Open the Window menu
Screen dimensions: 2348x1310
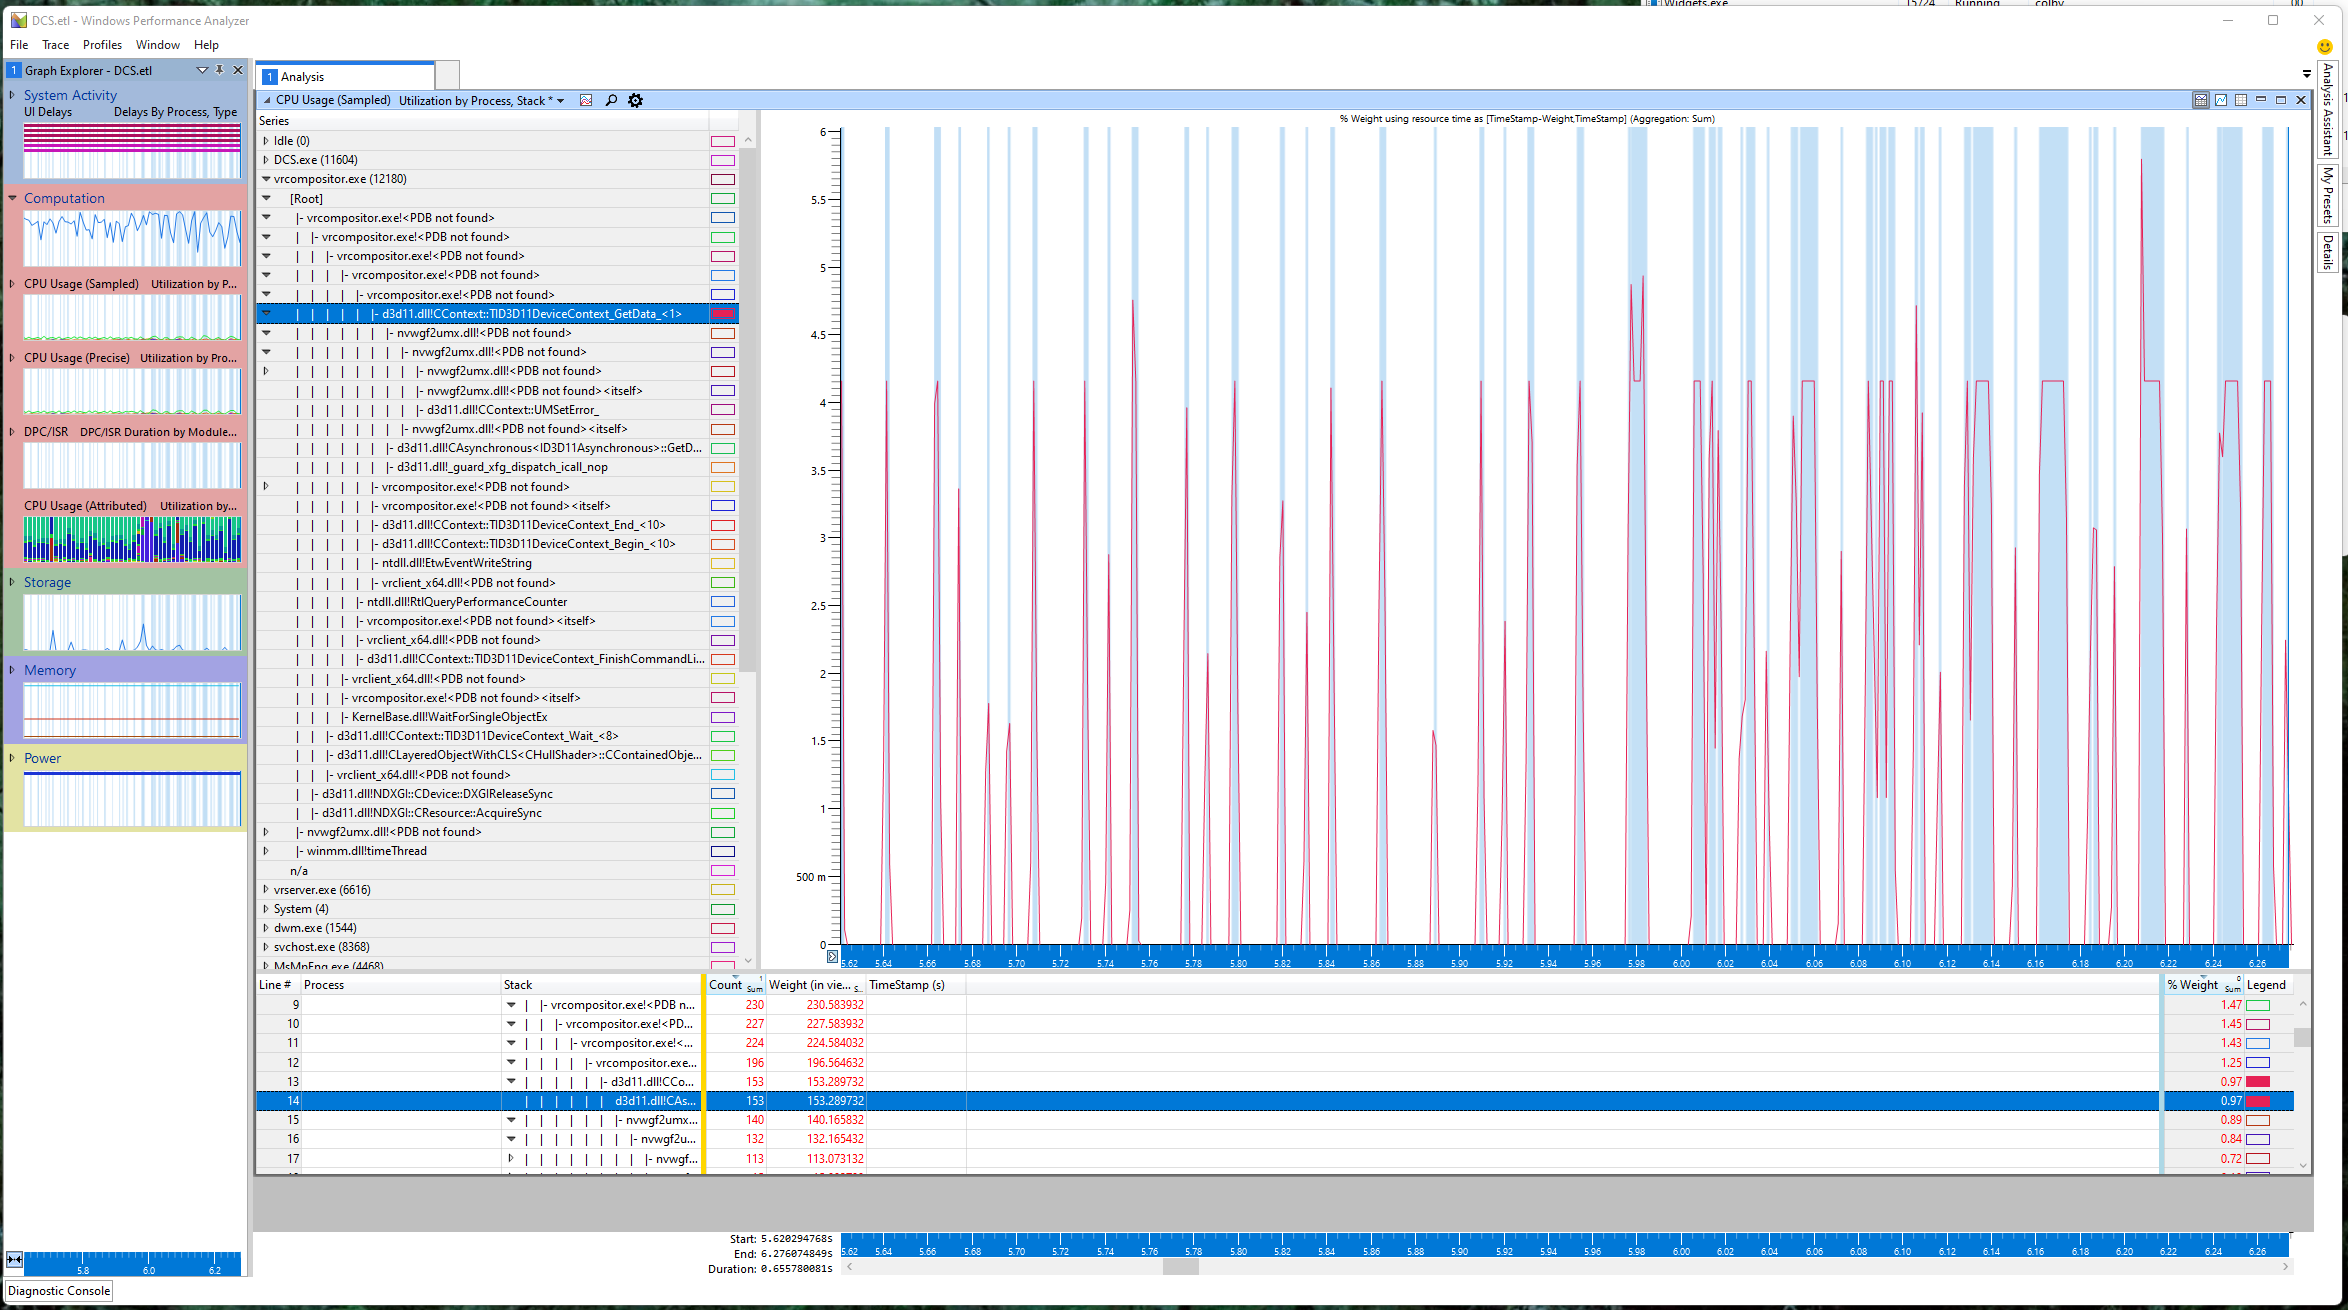pos(158,45)
